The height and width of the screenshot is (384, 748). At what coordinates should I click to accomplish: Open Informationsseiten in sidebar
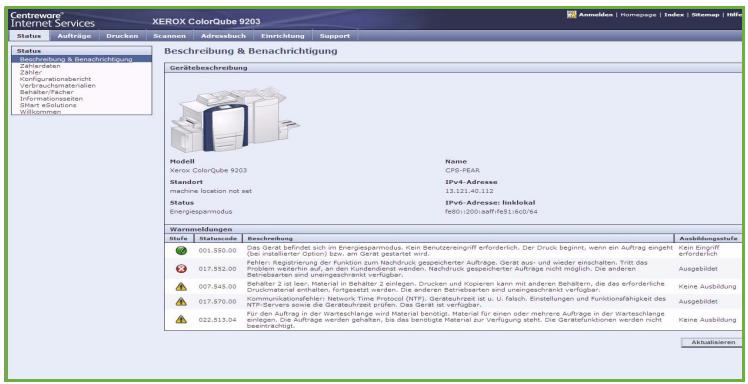point(51,99)
